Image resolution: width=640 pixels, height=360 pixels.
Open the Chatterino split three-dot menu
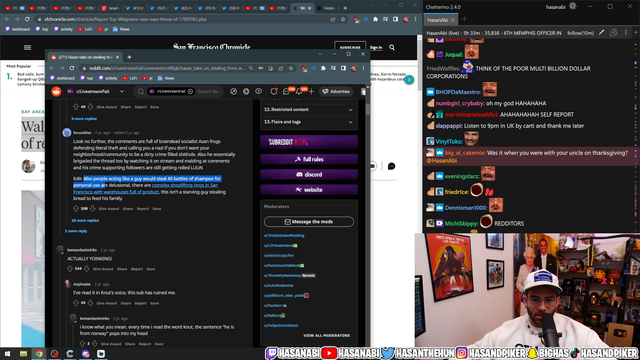626,33
